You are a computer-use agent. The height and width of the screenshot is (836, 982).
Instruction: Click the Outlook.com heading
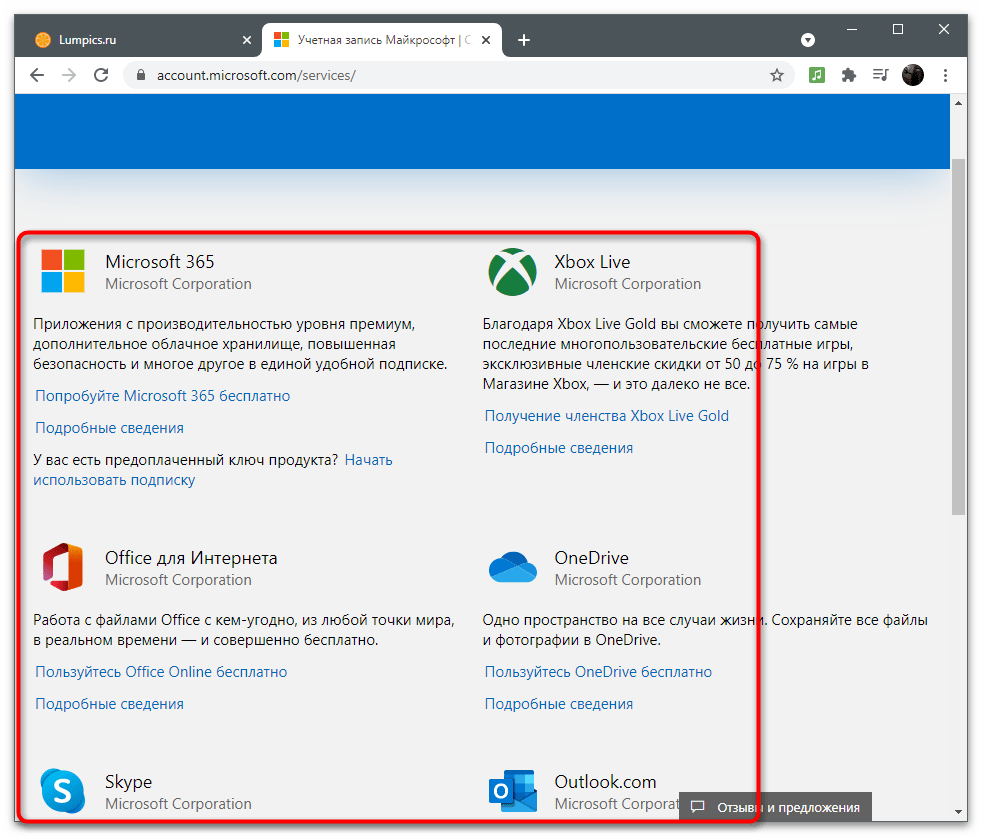(605, 782)
